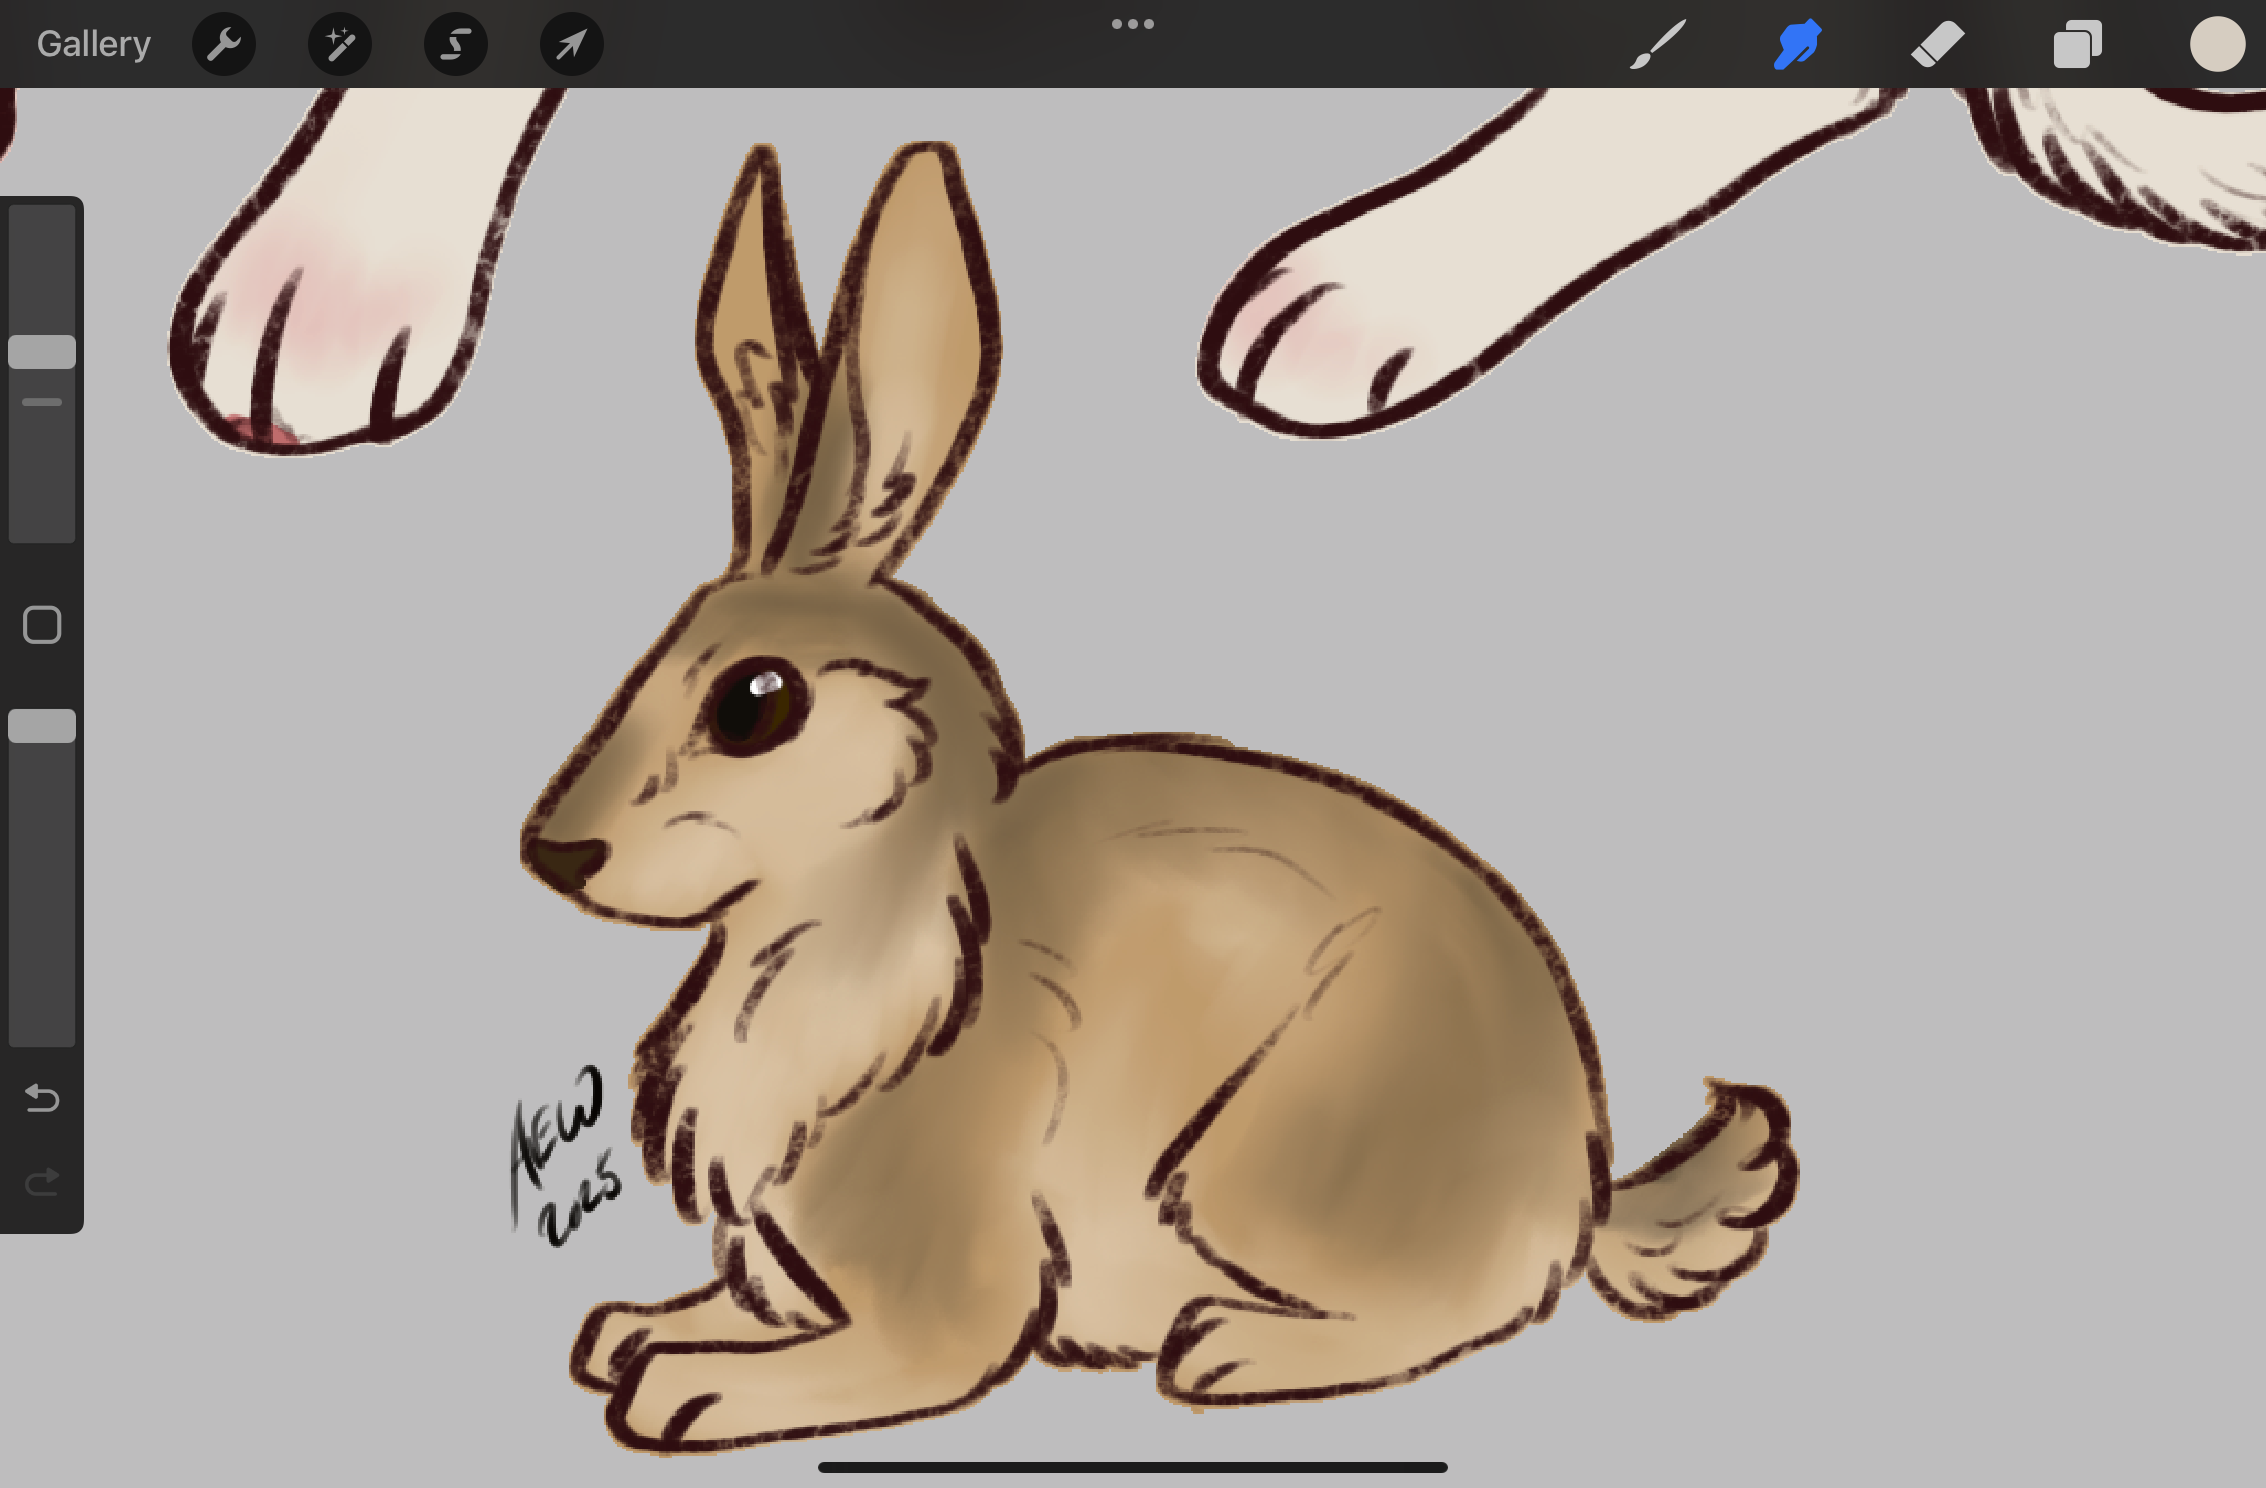Select the Paint brush tool
2266x1488 pixels.
1657,44
